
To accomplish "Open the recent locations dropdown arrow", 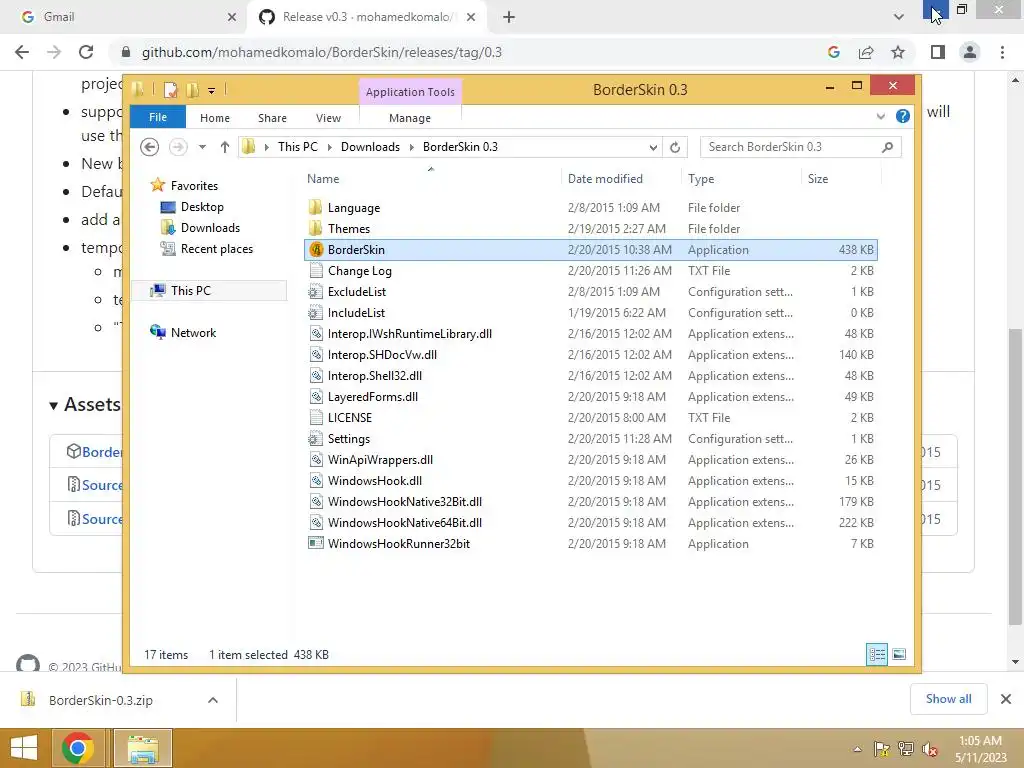I will point(202,147).
